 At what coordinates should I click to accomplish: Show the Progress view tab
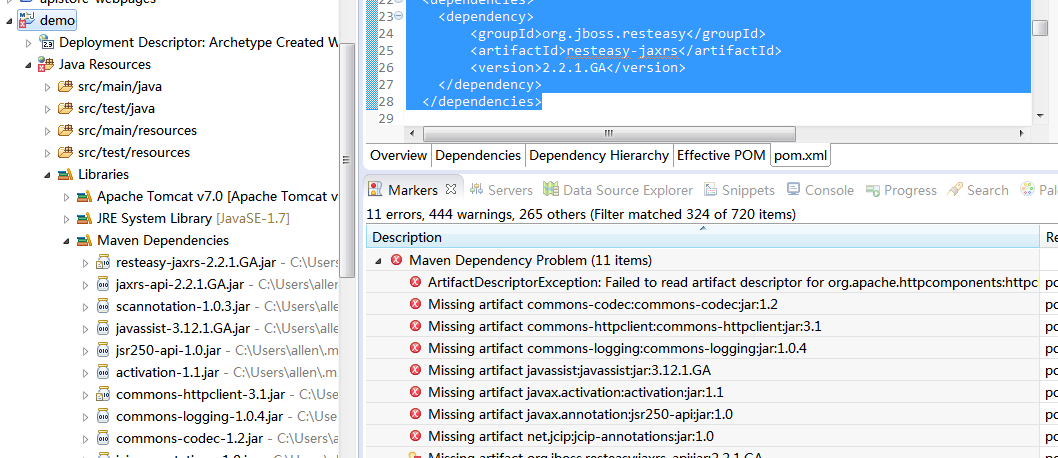(901, 190)
